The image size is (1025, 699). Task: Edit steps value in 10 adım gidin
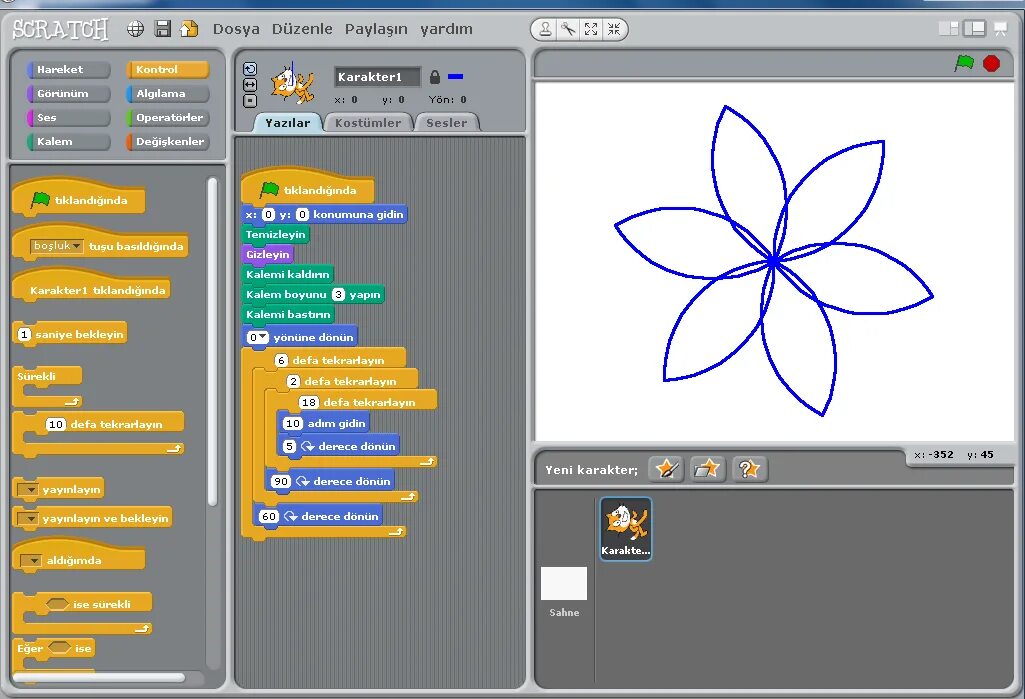(x=293, y=423)
